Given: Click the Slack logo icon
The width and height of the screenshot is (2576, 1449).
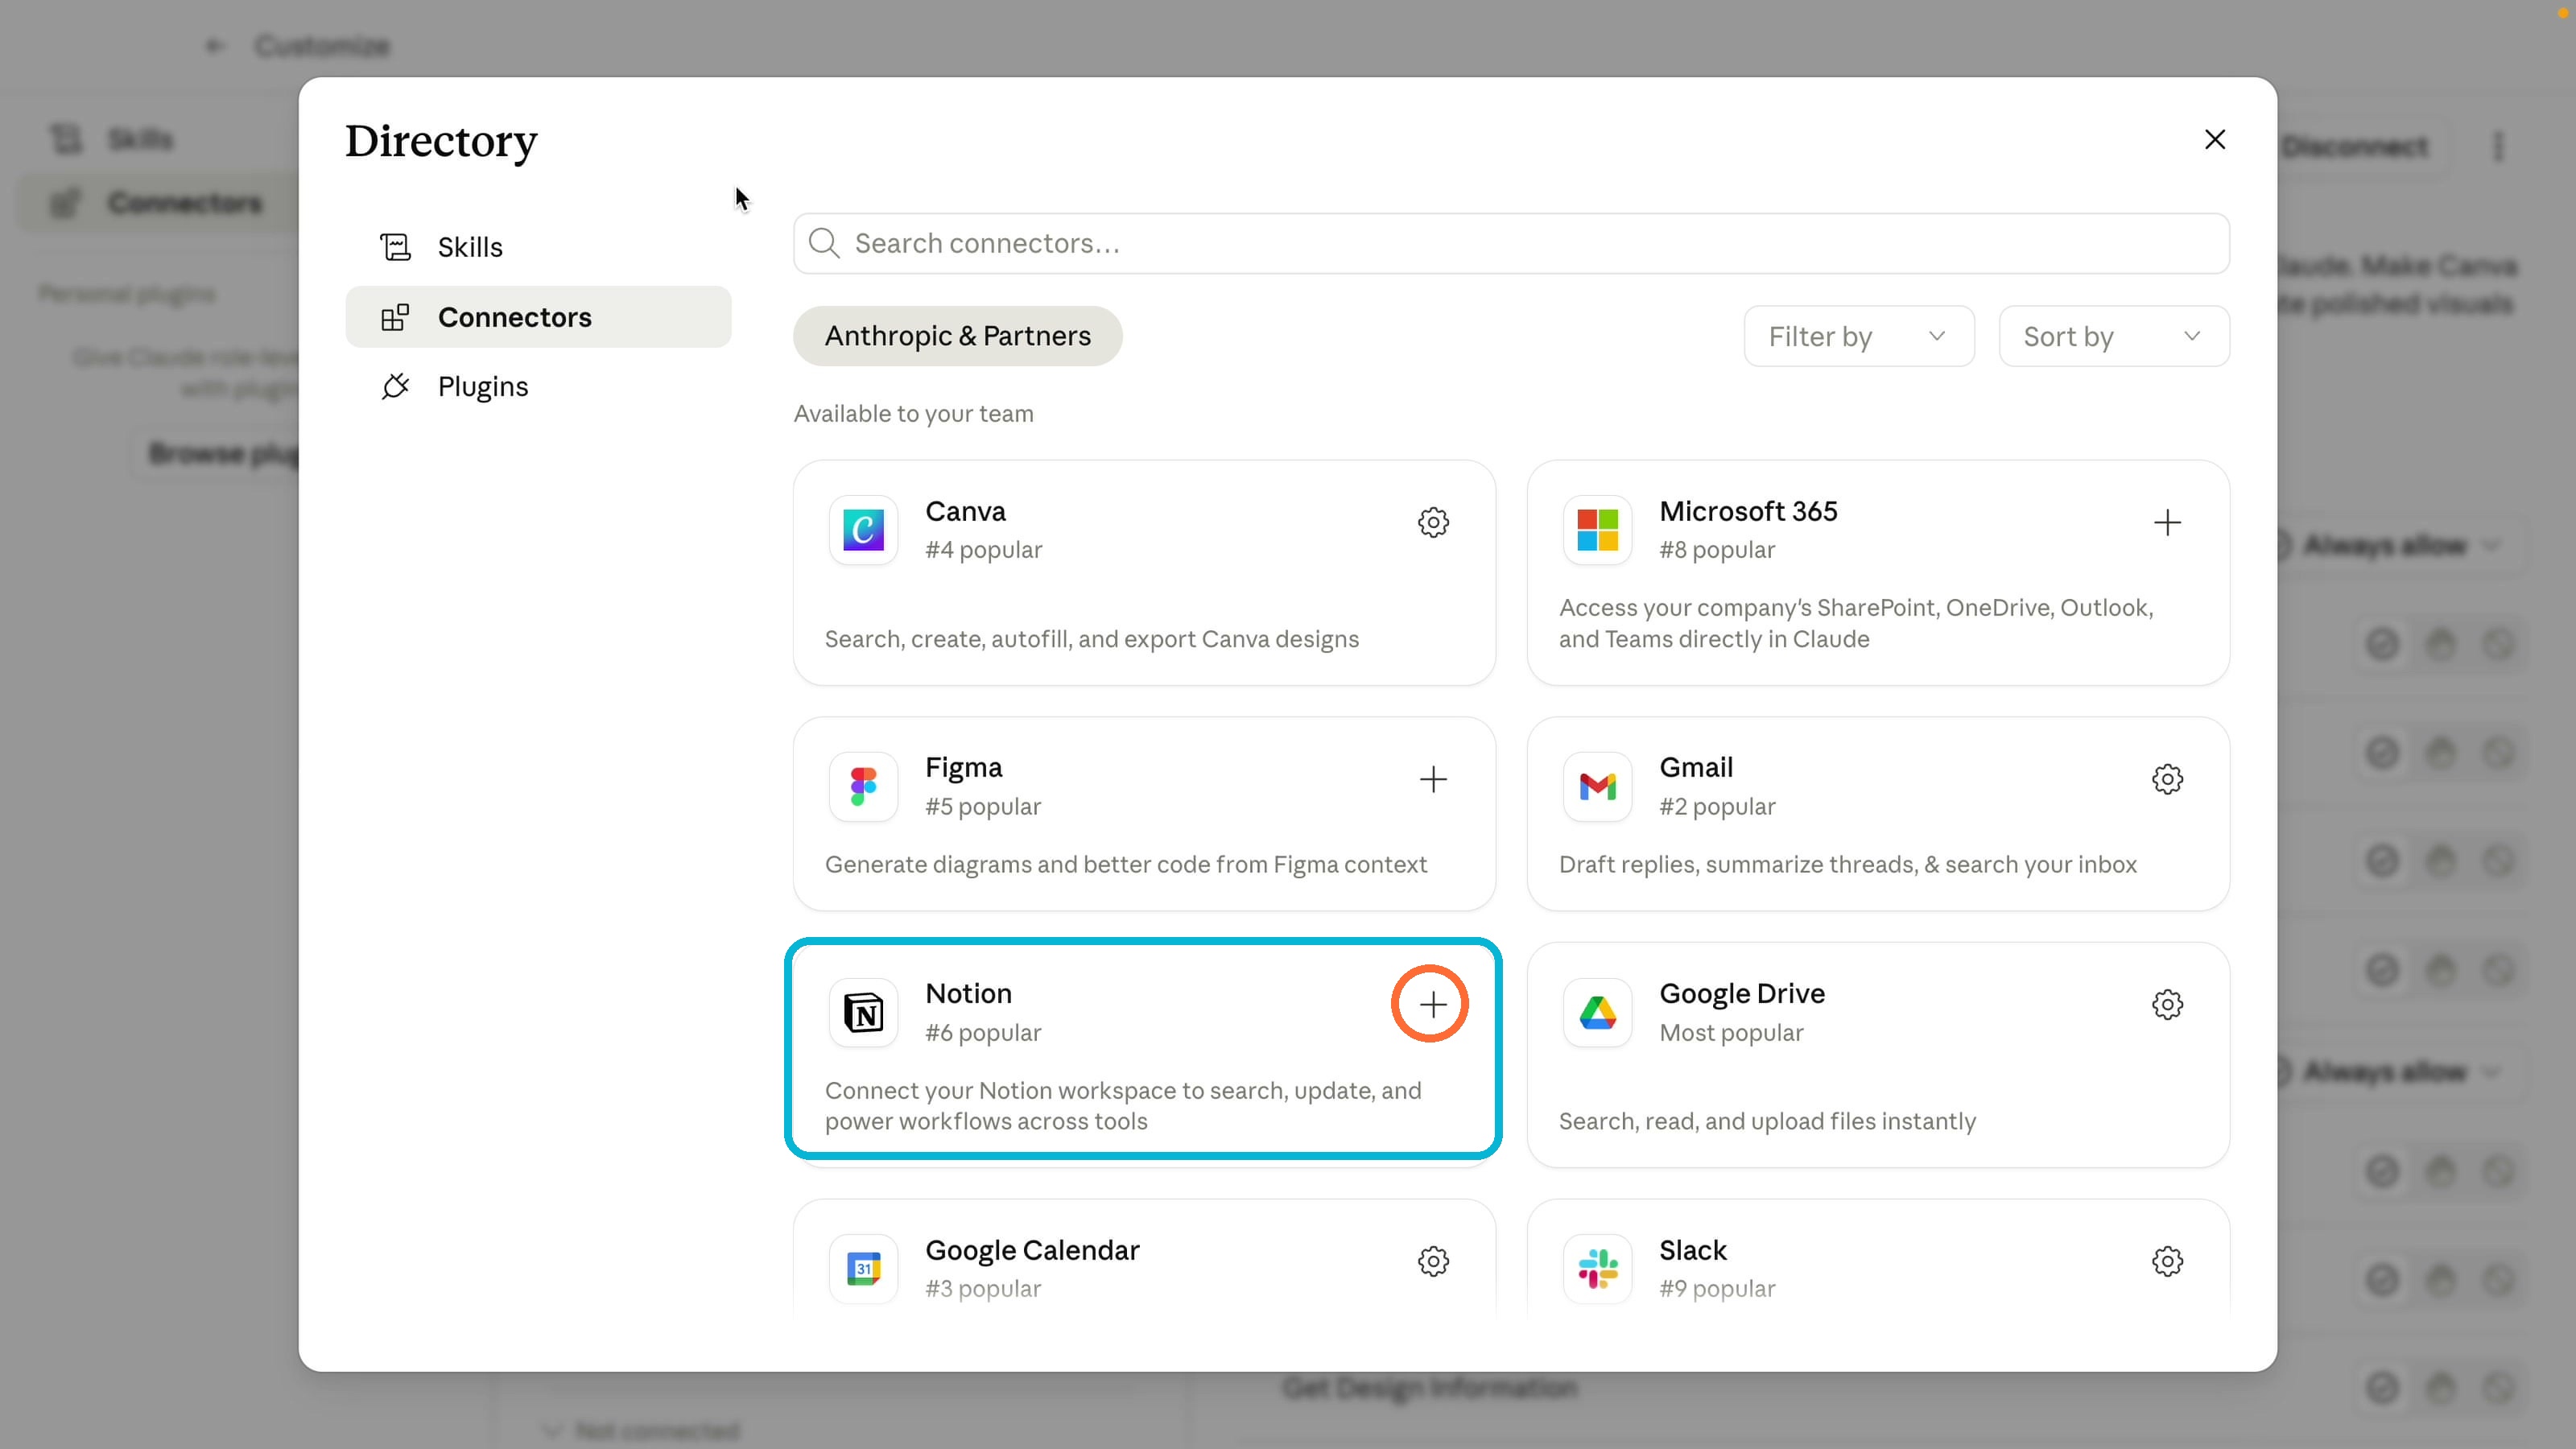Looking at the screenshot, I should pos(1597,1269).
